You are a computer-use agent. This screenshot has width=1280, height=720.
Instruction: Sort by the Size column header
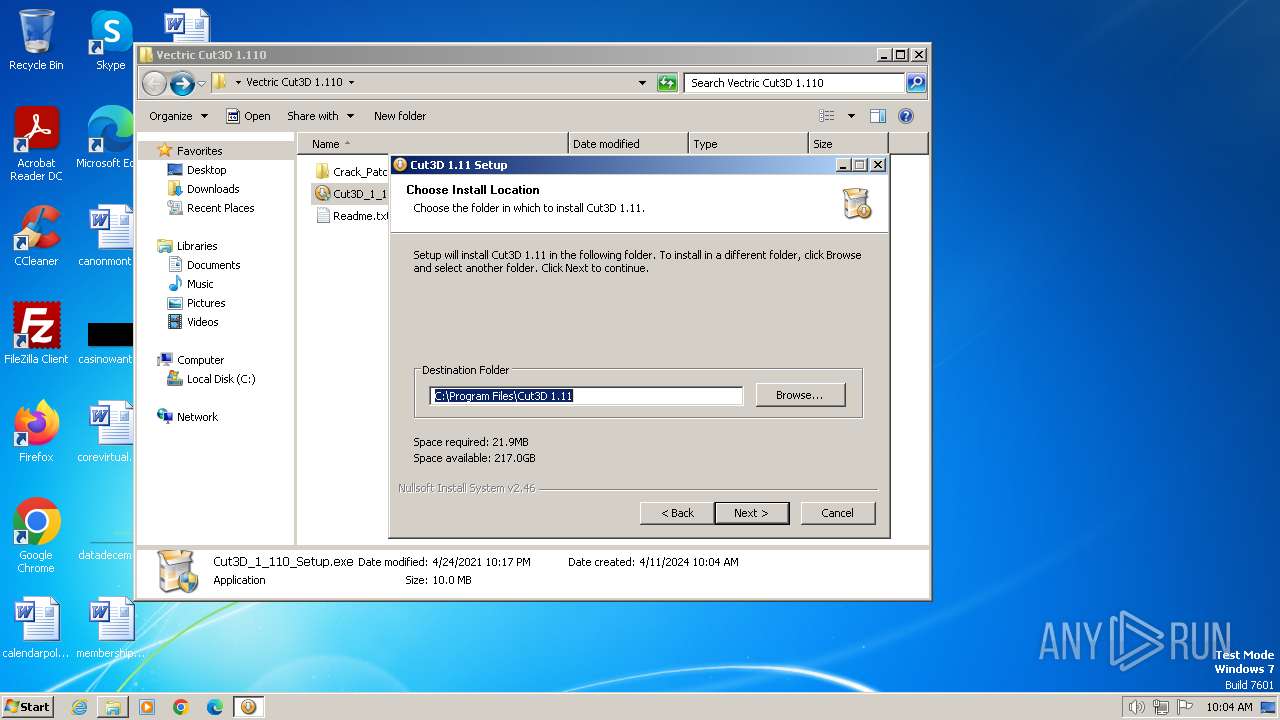pos(848,144)
